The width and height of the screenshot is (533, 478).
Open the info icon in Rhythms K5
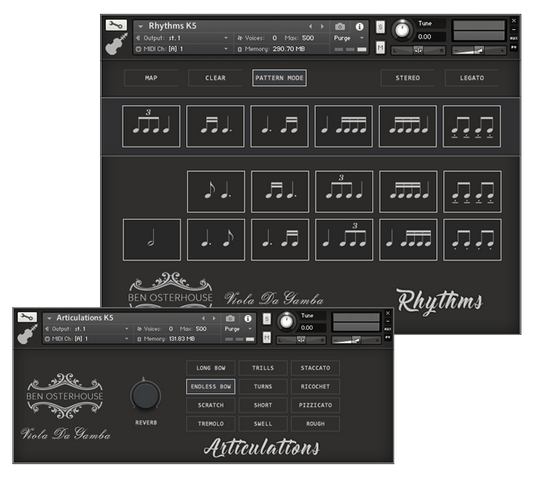coord(359,27)
